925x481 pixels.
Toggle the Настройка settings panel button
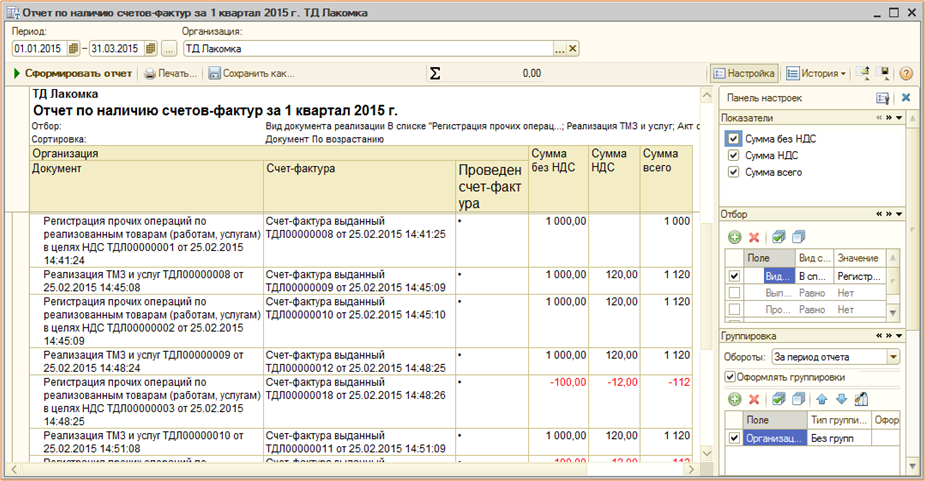pyautogui.click(x=744, y=73)
